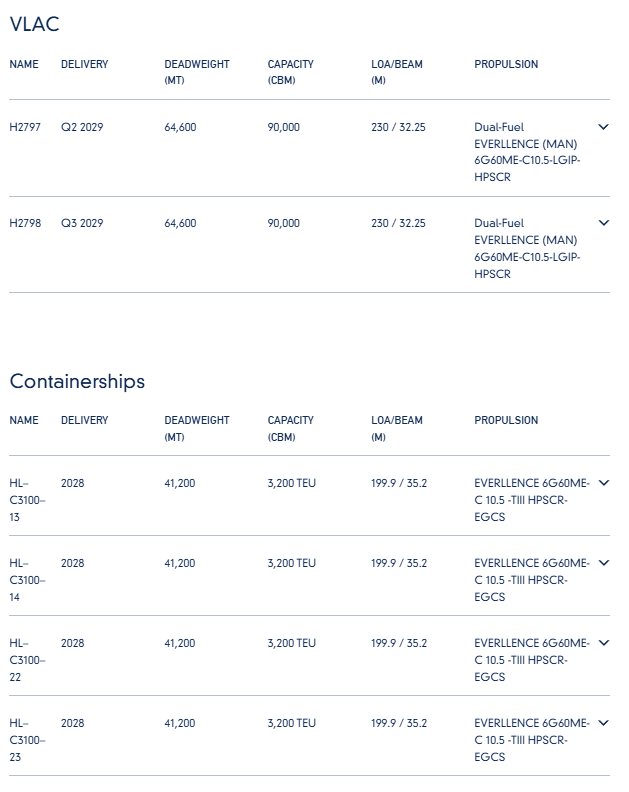629x792 pixels.
Task: Expand chevron for containership HL-C3100-22
Action: [x=603, y=642]
